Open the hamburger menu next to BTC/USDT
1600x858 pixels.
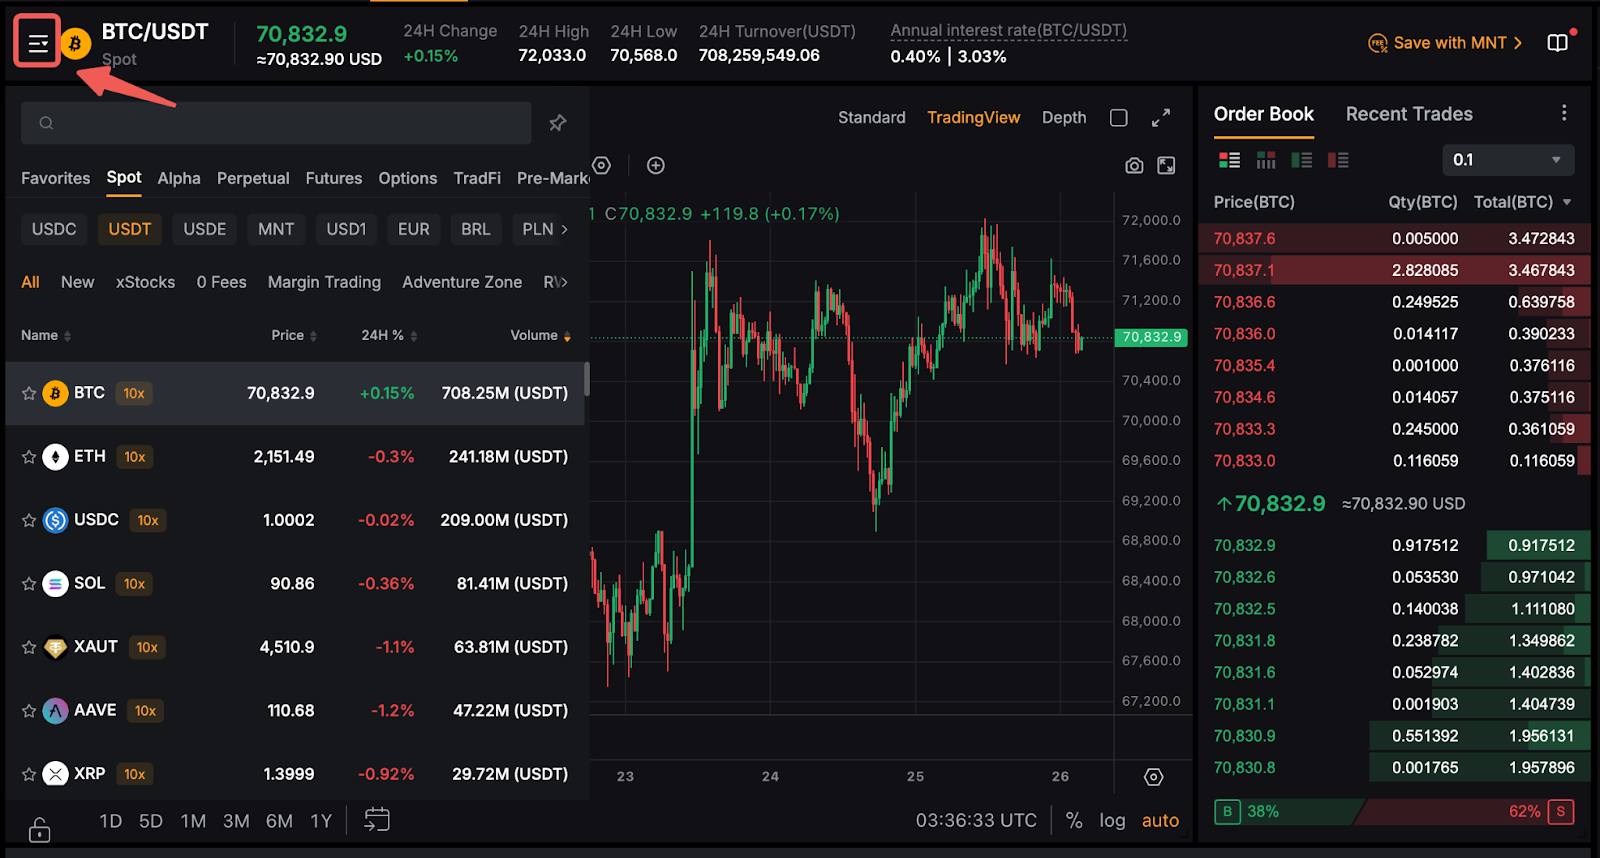click(38, 43)
